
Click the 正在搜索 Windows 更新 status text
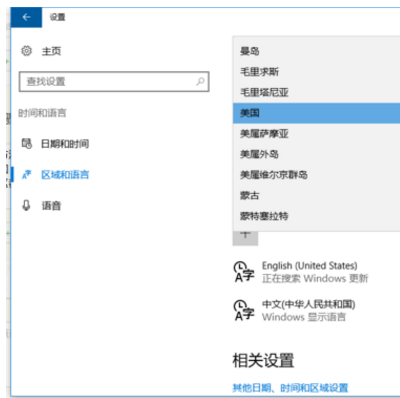point(315,278)
